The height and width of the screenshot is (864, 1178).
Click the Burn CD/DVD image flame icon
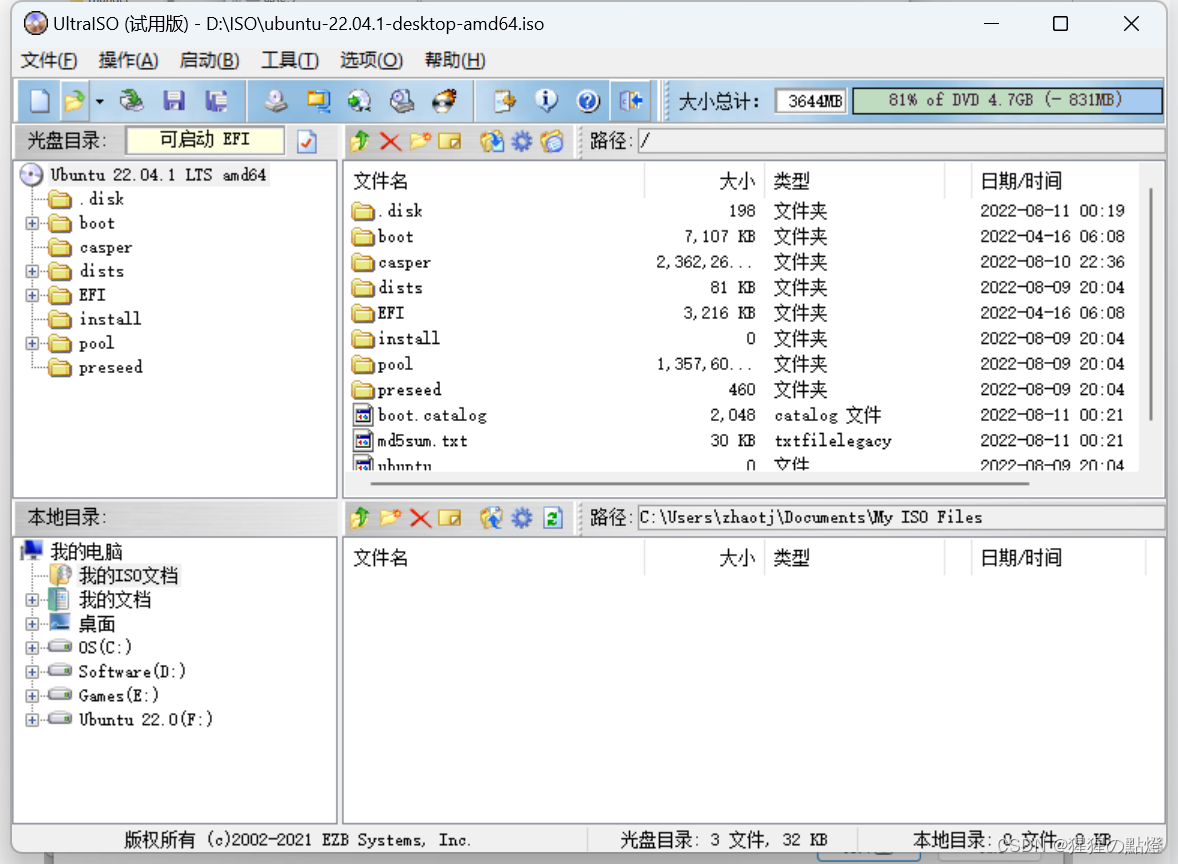[444, 101]
